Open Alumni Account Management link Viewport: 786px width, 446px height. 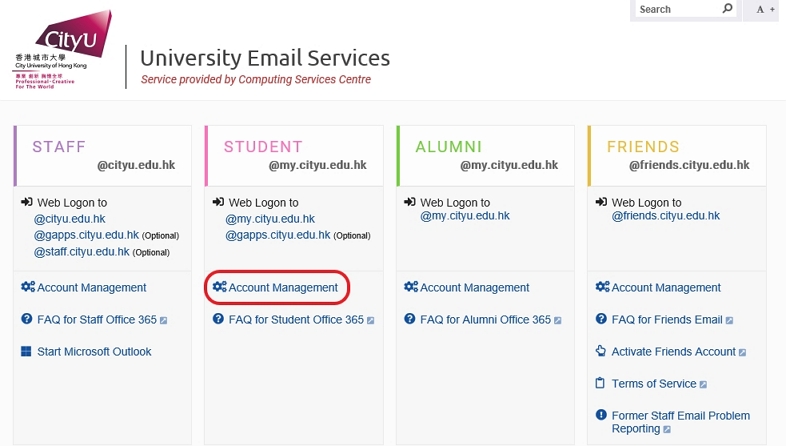pyautogui.click(x=474, y=288)
